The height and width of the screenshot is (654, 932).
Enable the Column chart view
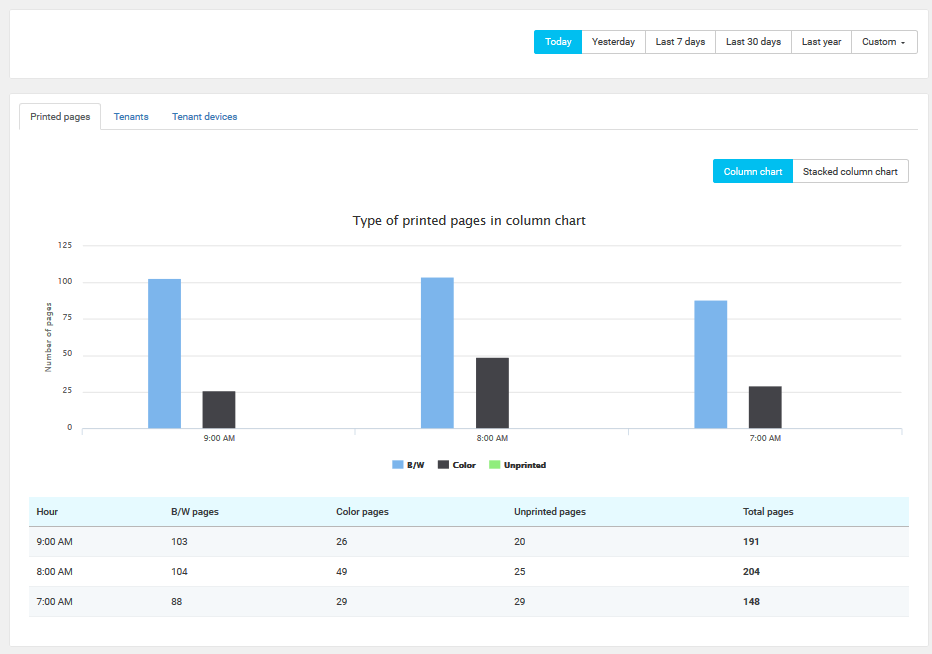point(752,172)
